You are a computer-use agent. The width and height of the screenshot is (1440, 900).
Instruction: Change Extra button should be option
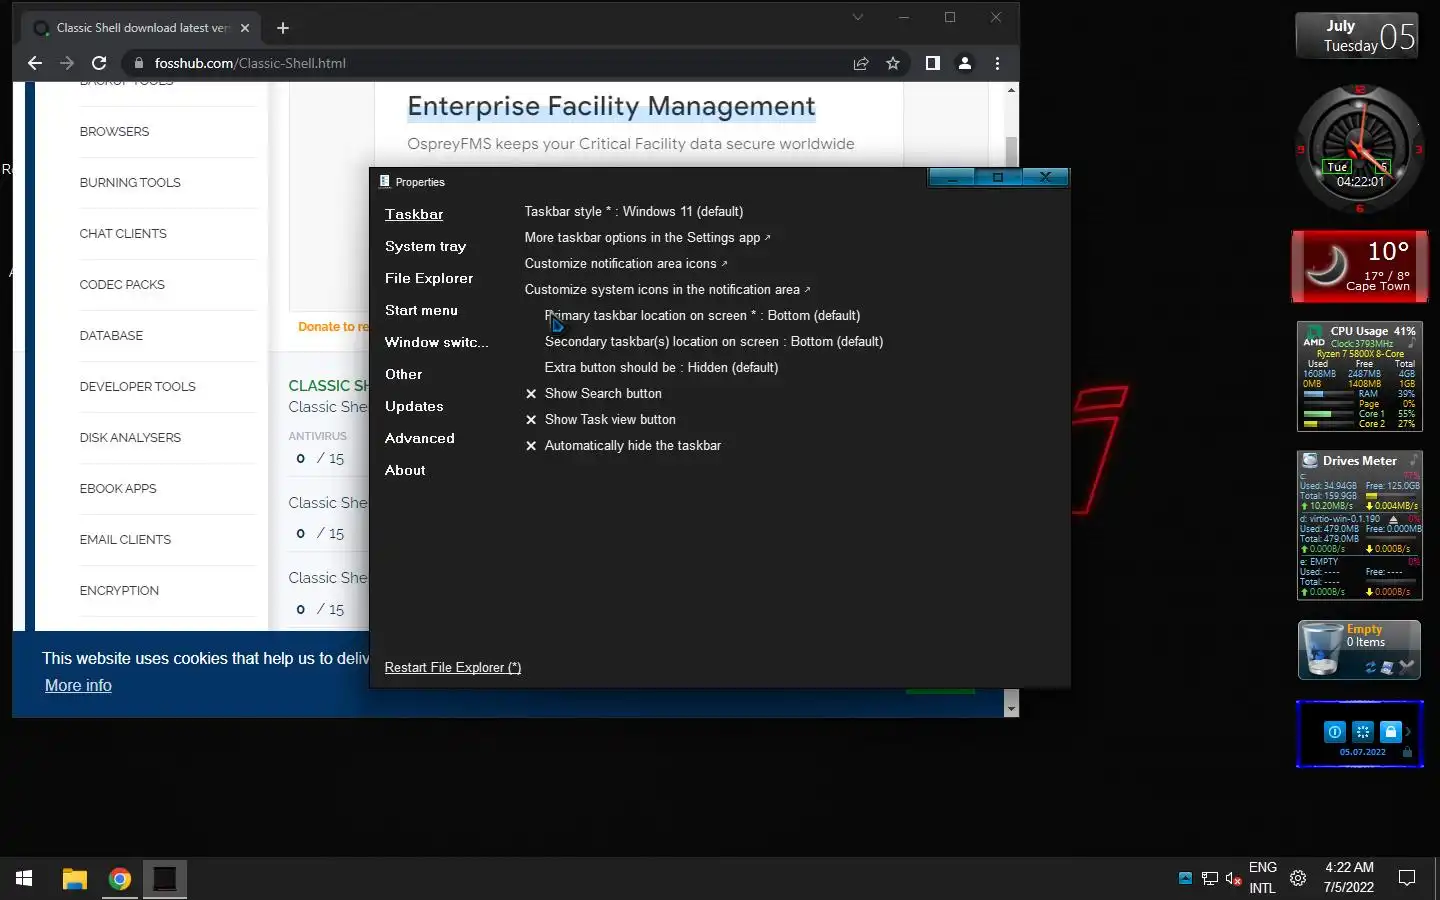point(661,368)
